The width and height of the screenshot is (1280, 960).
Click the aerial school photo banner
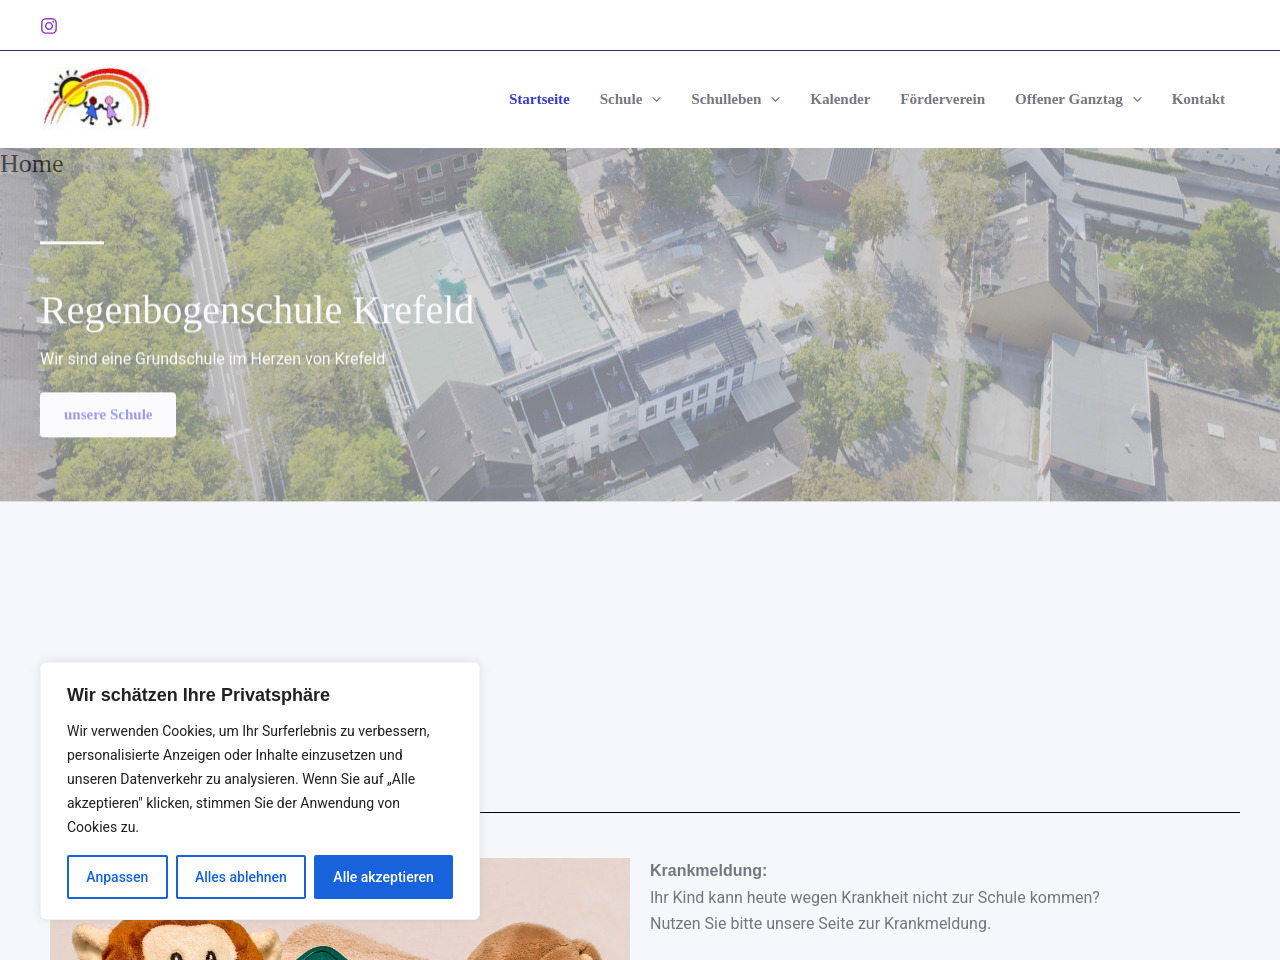800,330
